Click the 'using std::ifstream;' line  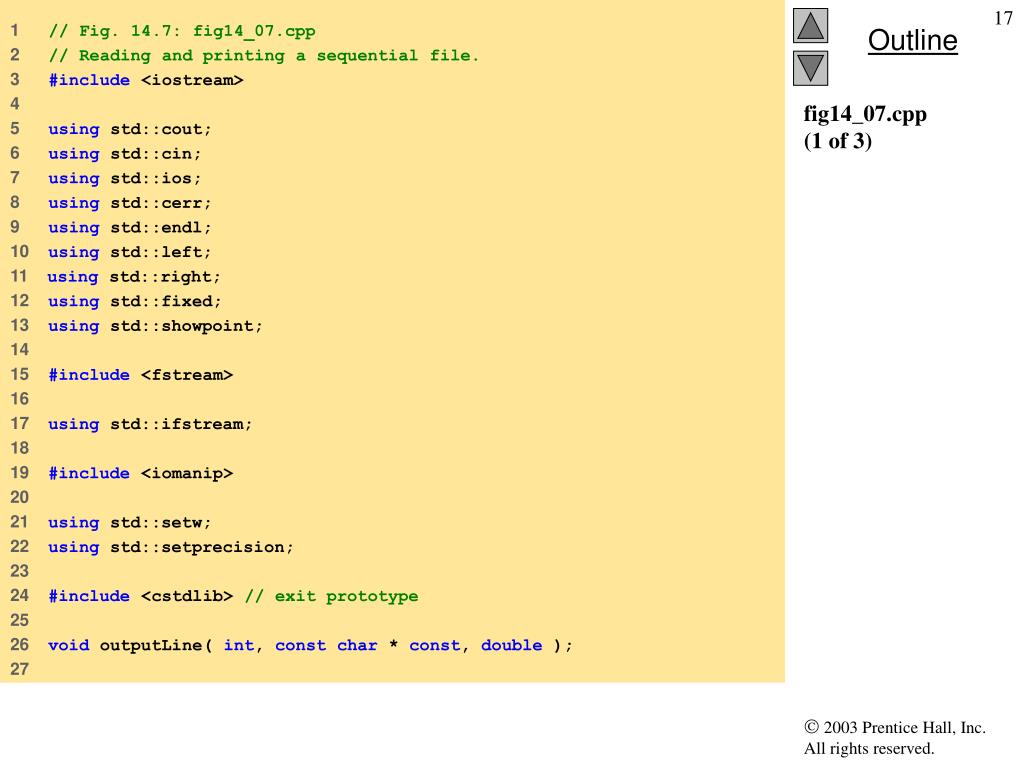(150, 424)
